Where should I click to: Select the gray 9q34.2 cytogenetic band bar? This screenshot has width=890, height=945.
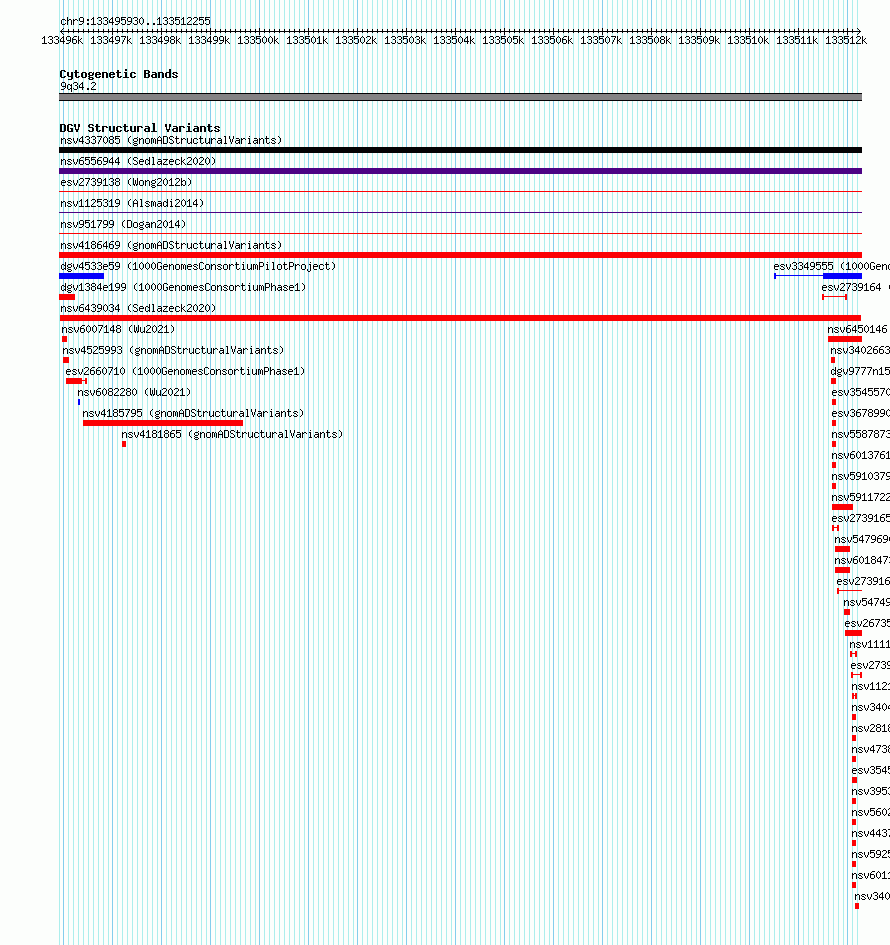460,97
